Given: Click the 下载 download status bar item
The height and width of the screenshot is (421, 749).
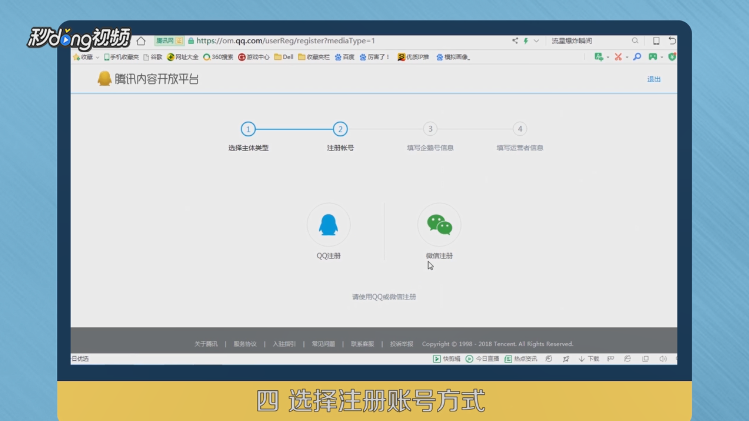Looking at the screenshot, I should tap(589, 359).
